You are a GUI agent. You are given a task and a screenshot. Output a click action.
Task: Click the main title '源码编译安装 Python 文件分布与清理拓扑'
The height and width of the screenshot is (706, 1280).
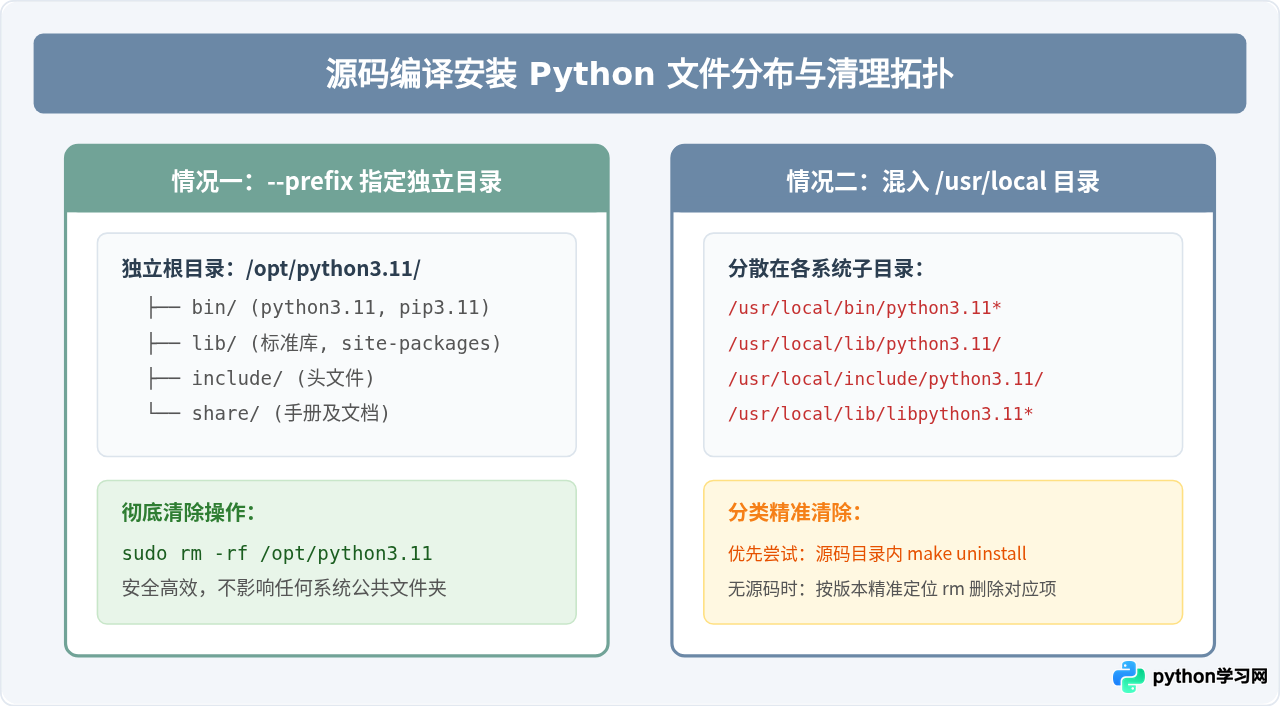point(640,74)
